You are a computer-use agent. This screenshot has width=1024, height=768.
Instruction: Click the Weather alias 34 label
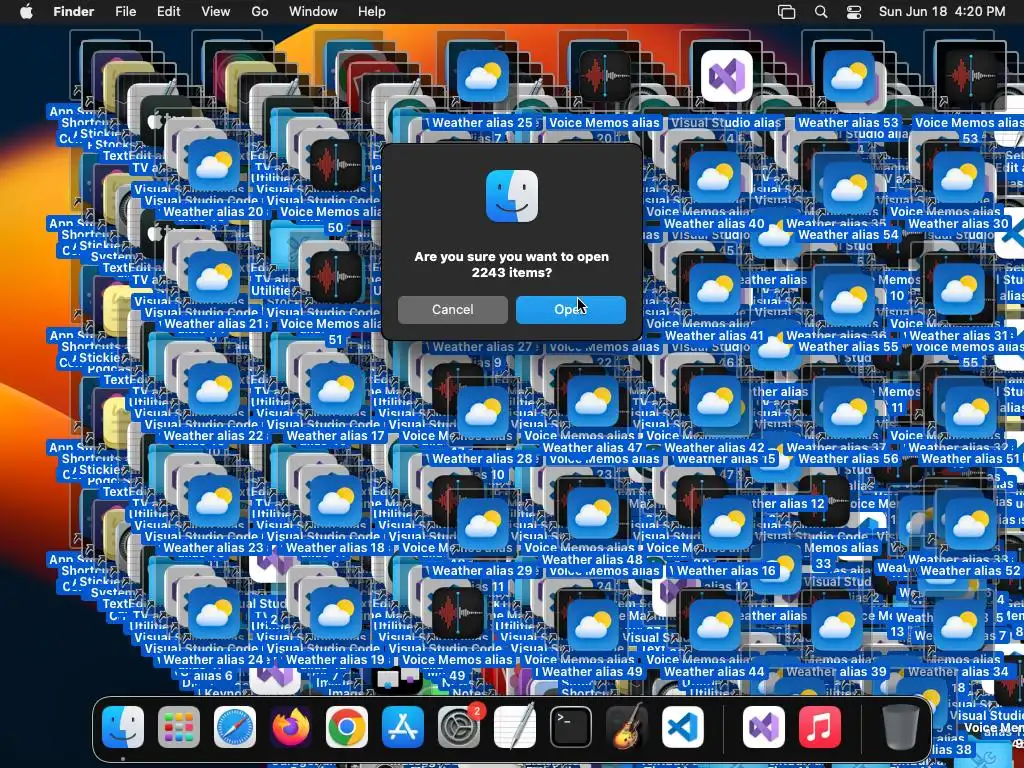pos(957,671)
